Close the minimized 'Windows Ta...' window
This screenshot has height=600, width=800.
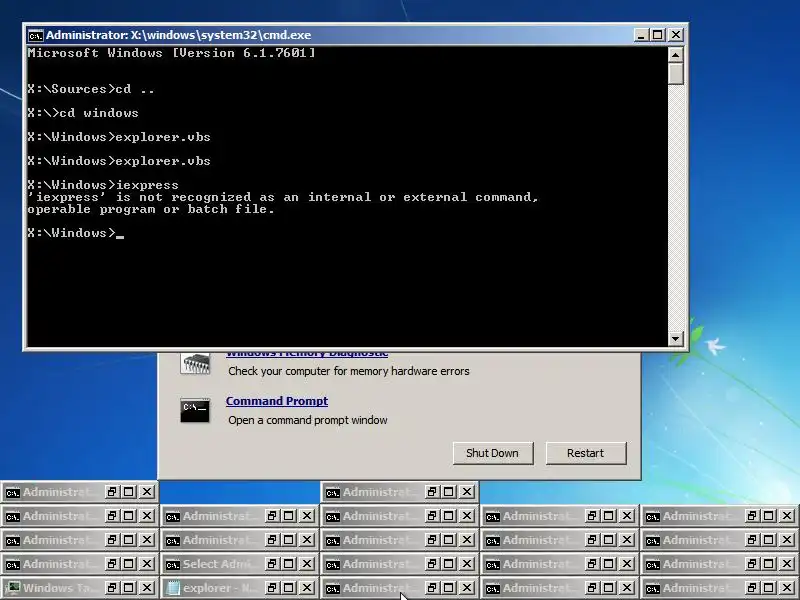pos(146,588)
